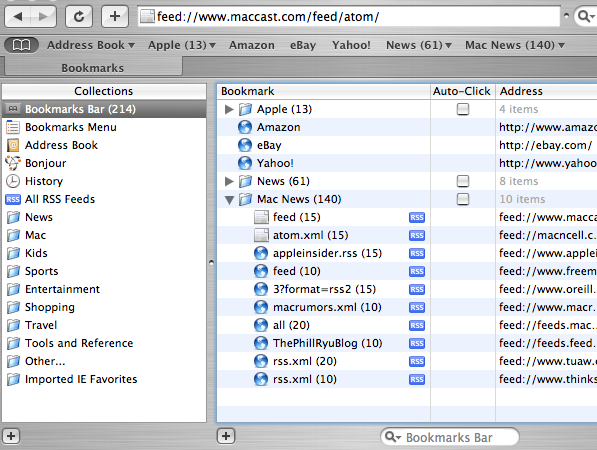Click the Bookmarks tab

click(93, 67)
